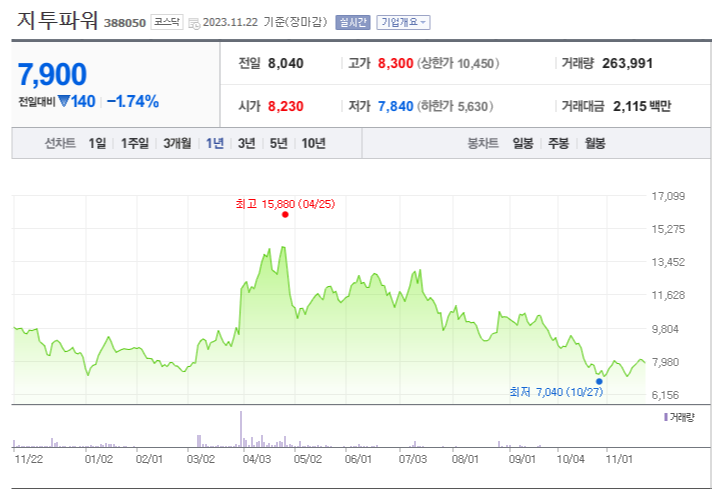Click the 하한가 5,630 text

pos(455,106)
